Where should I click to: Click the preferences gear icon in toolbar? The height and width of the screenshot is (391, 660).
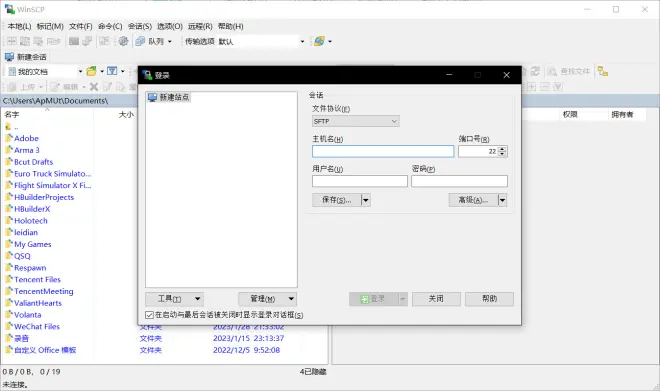pos(123,41)
